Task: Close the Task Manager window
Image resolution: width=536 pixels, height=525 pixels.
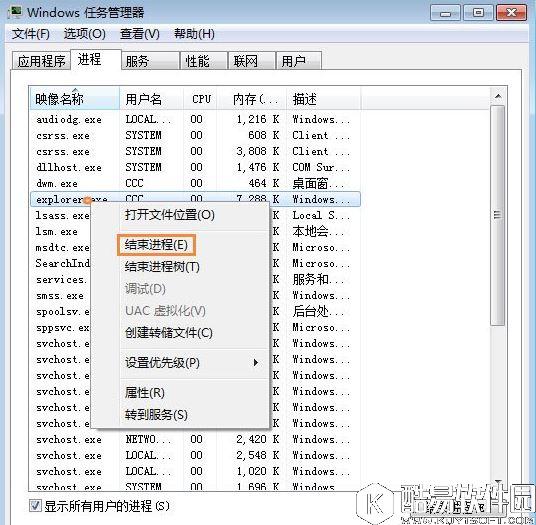Action: [511, 13]
